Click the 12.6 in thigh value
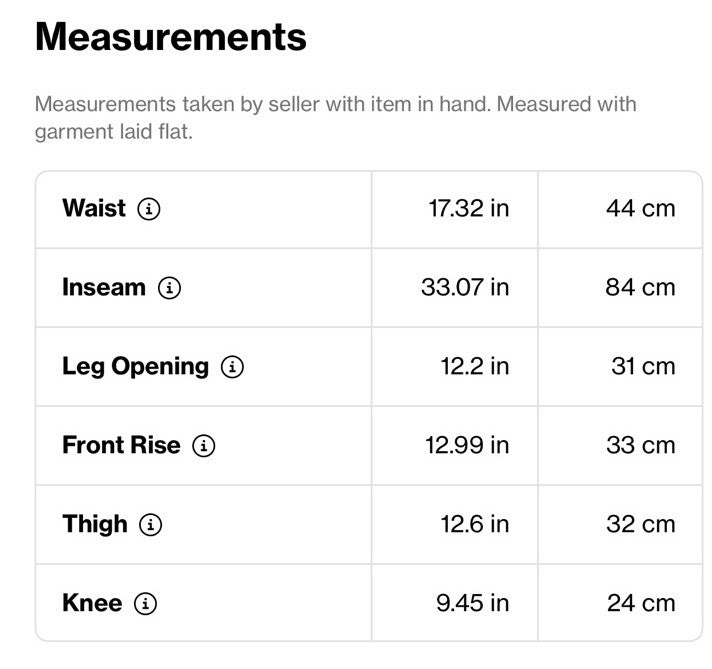 tap(475, 525)
